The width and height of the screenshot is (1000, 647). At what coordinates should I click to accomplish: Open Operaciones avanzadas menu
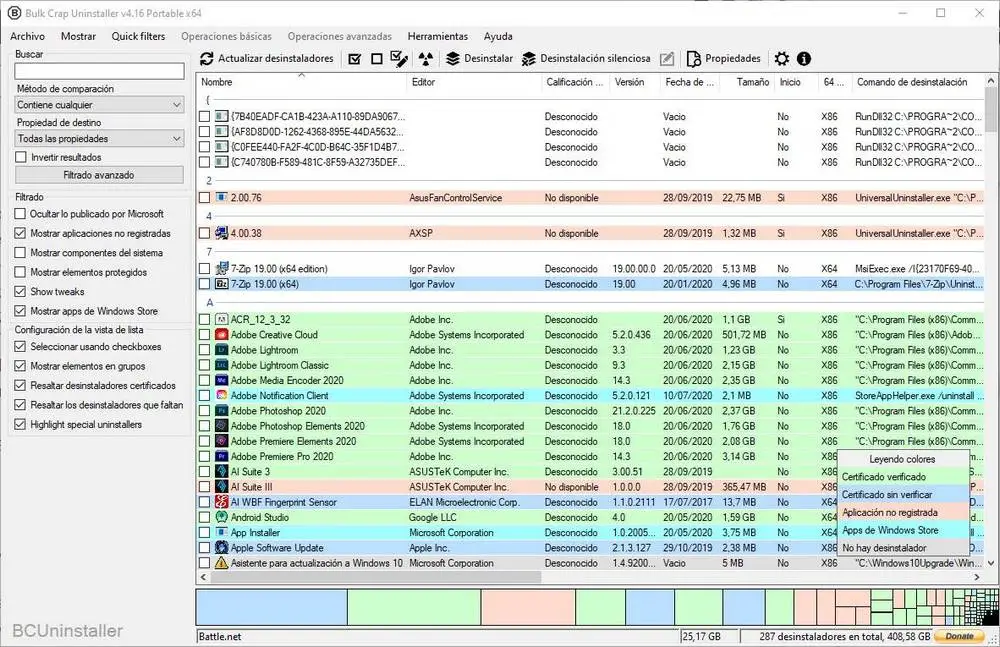[x=339, y=36]
